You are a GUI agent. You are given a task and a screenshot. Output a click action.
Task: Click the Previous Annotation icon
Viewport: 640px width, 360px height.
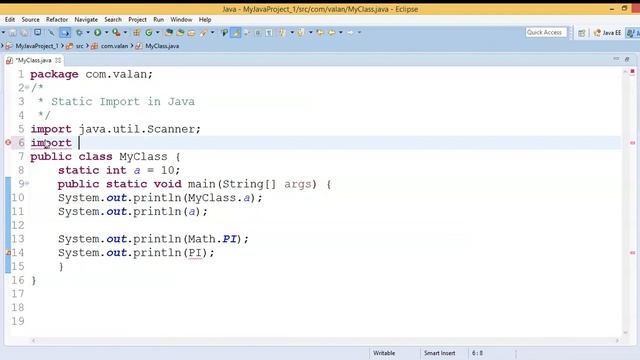(301, 33)
